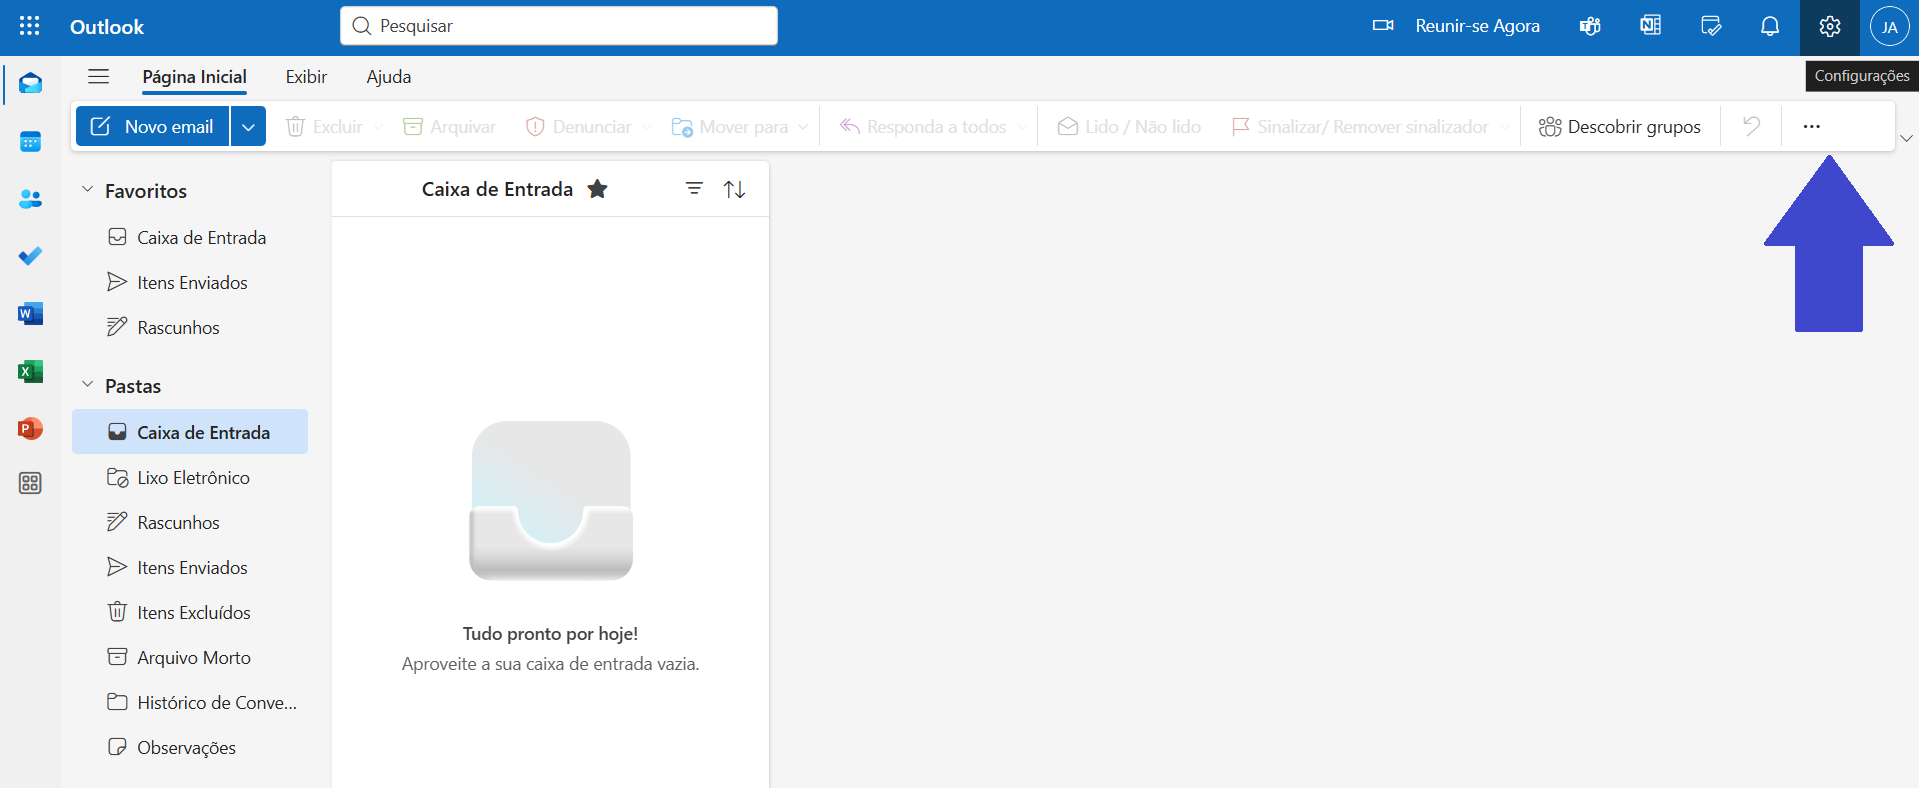
Task: Launch Excel from the left app bar
Action: coord(30,372)
